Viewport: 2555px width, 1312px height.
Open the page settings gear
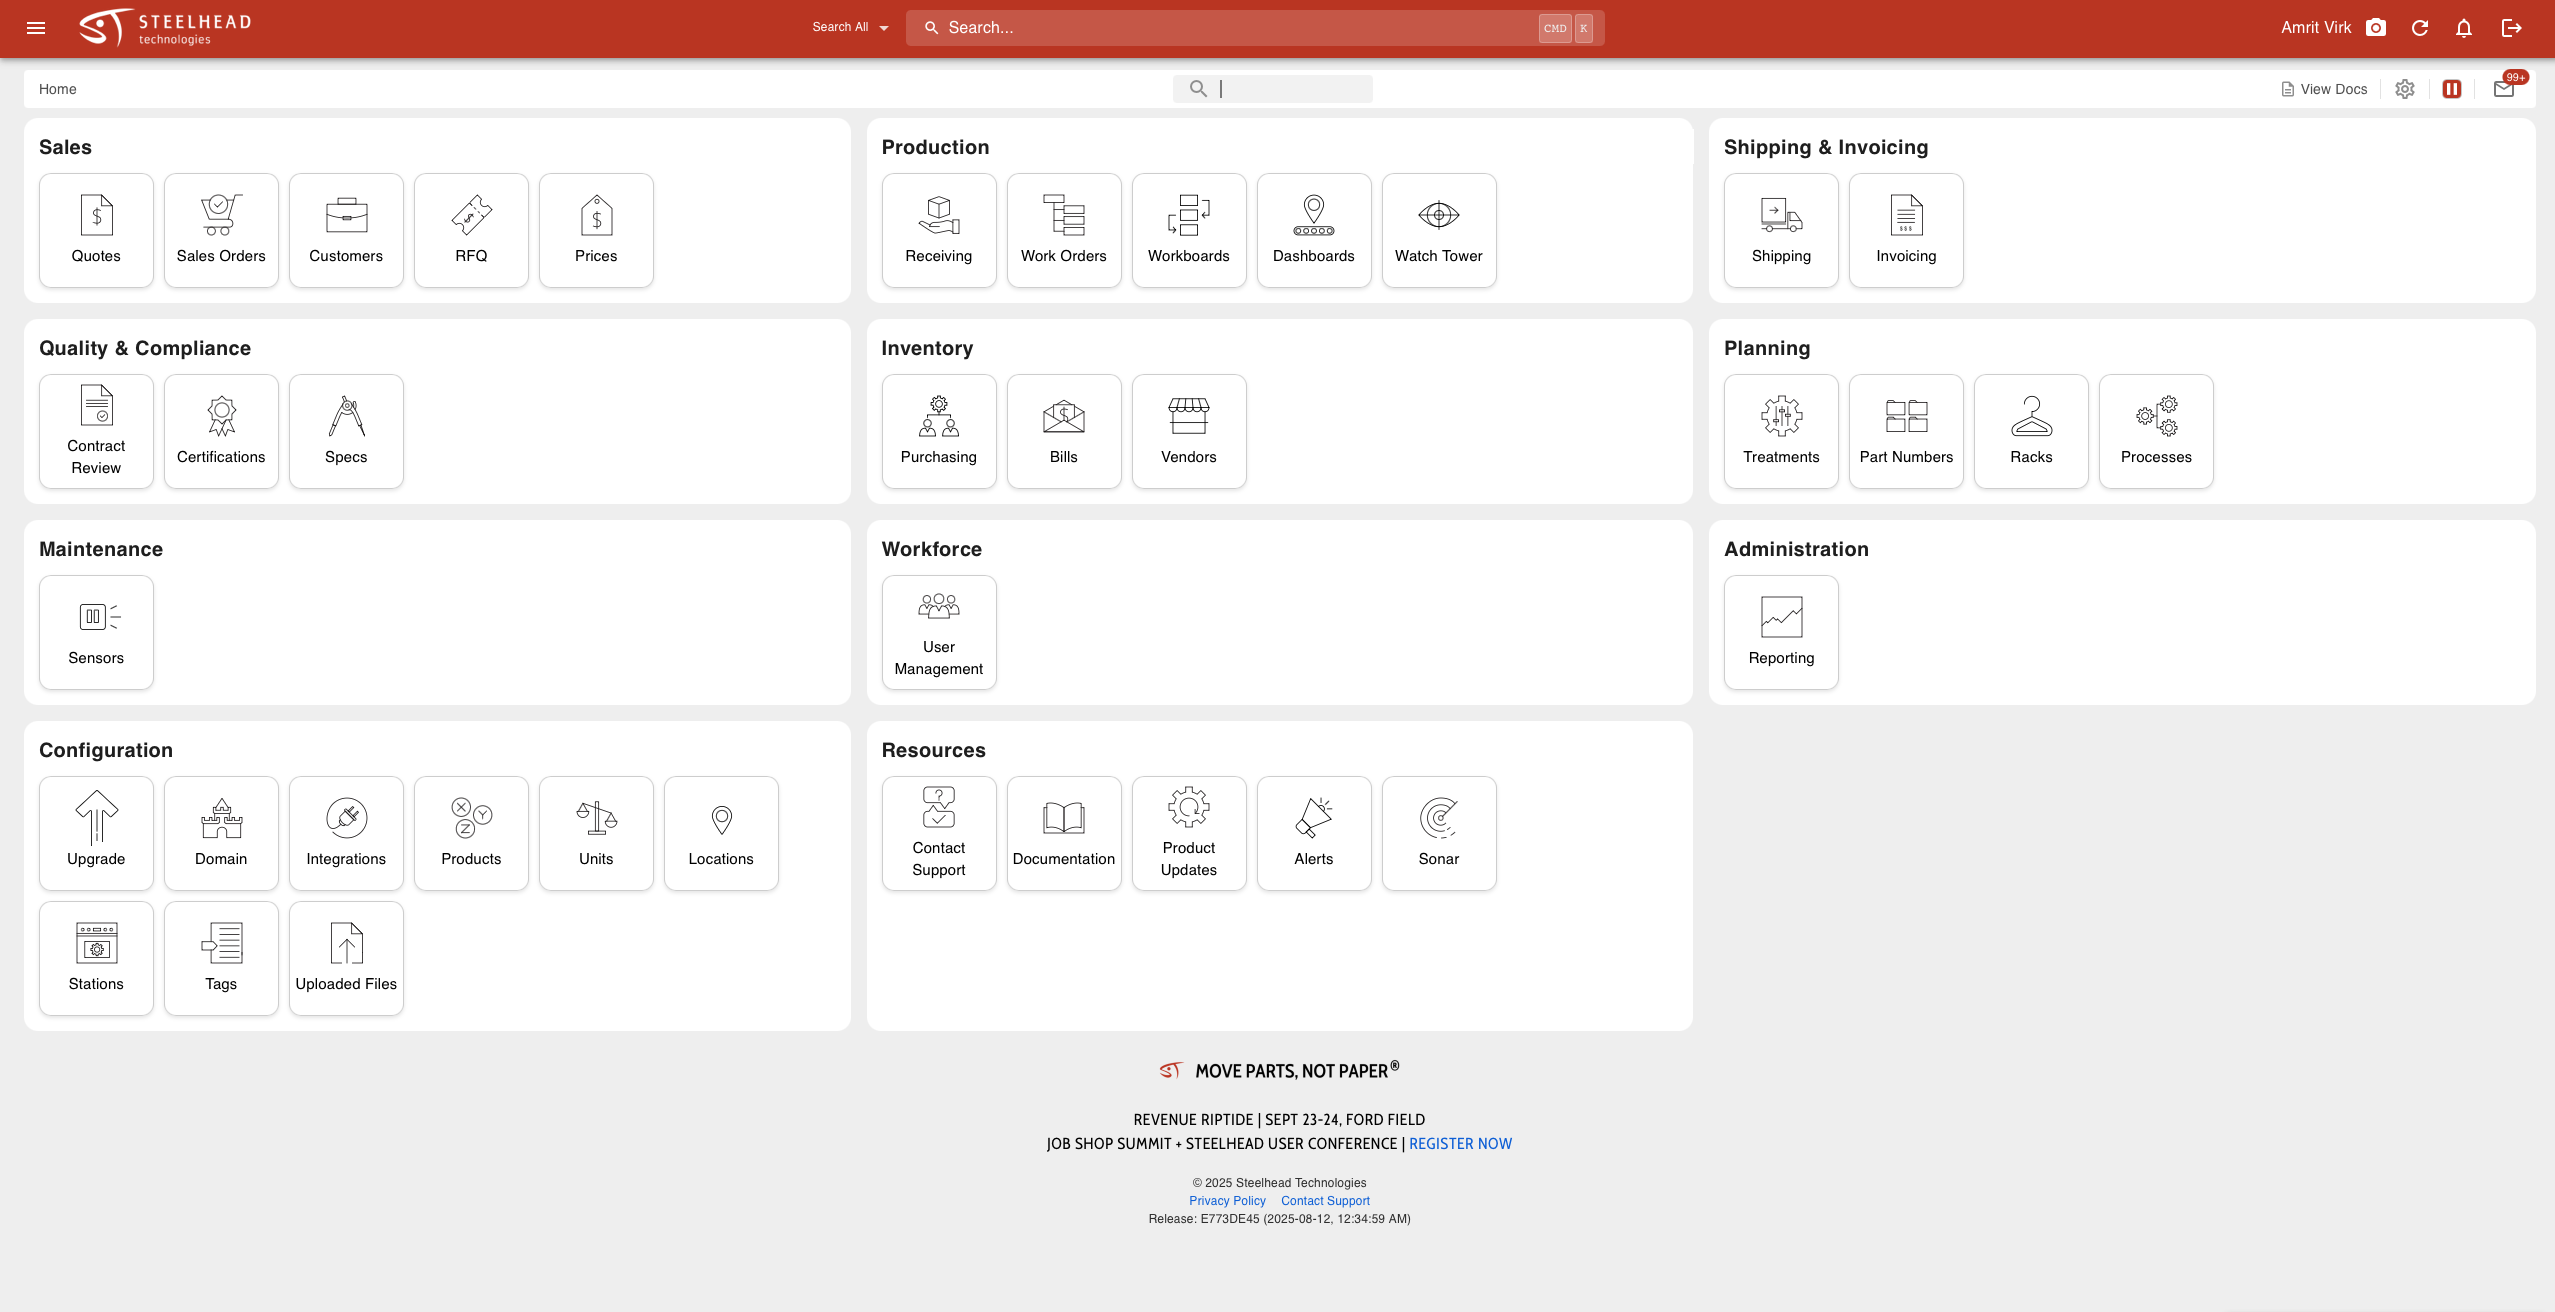click(2405, 89)
